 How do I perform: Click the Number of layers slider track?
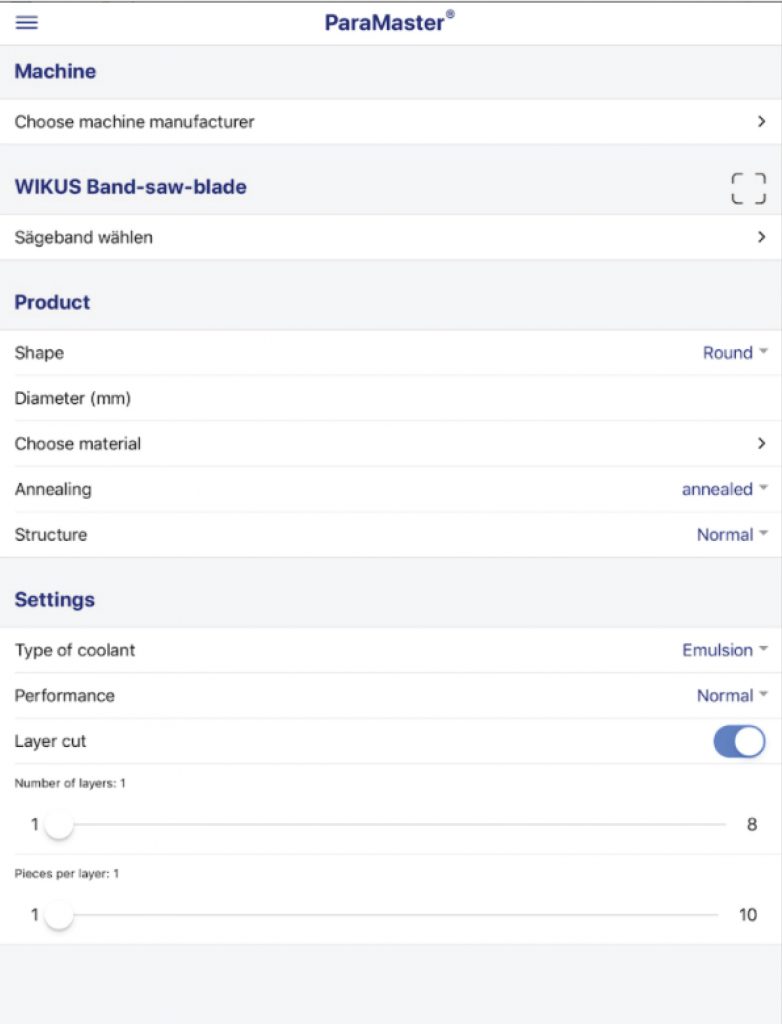coord(400,825)
